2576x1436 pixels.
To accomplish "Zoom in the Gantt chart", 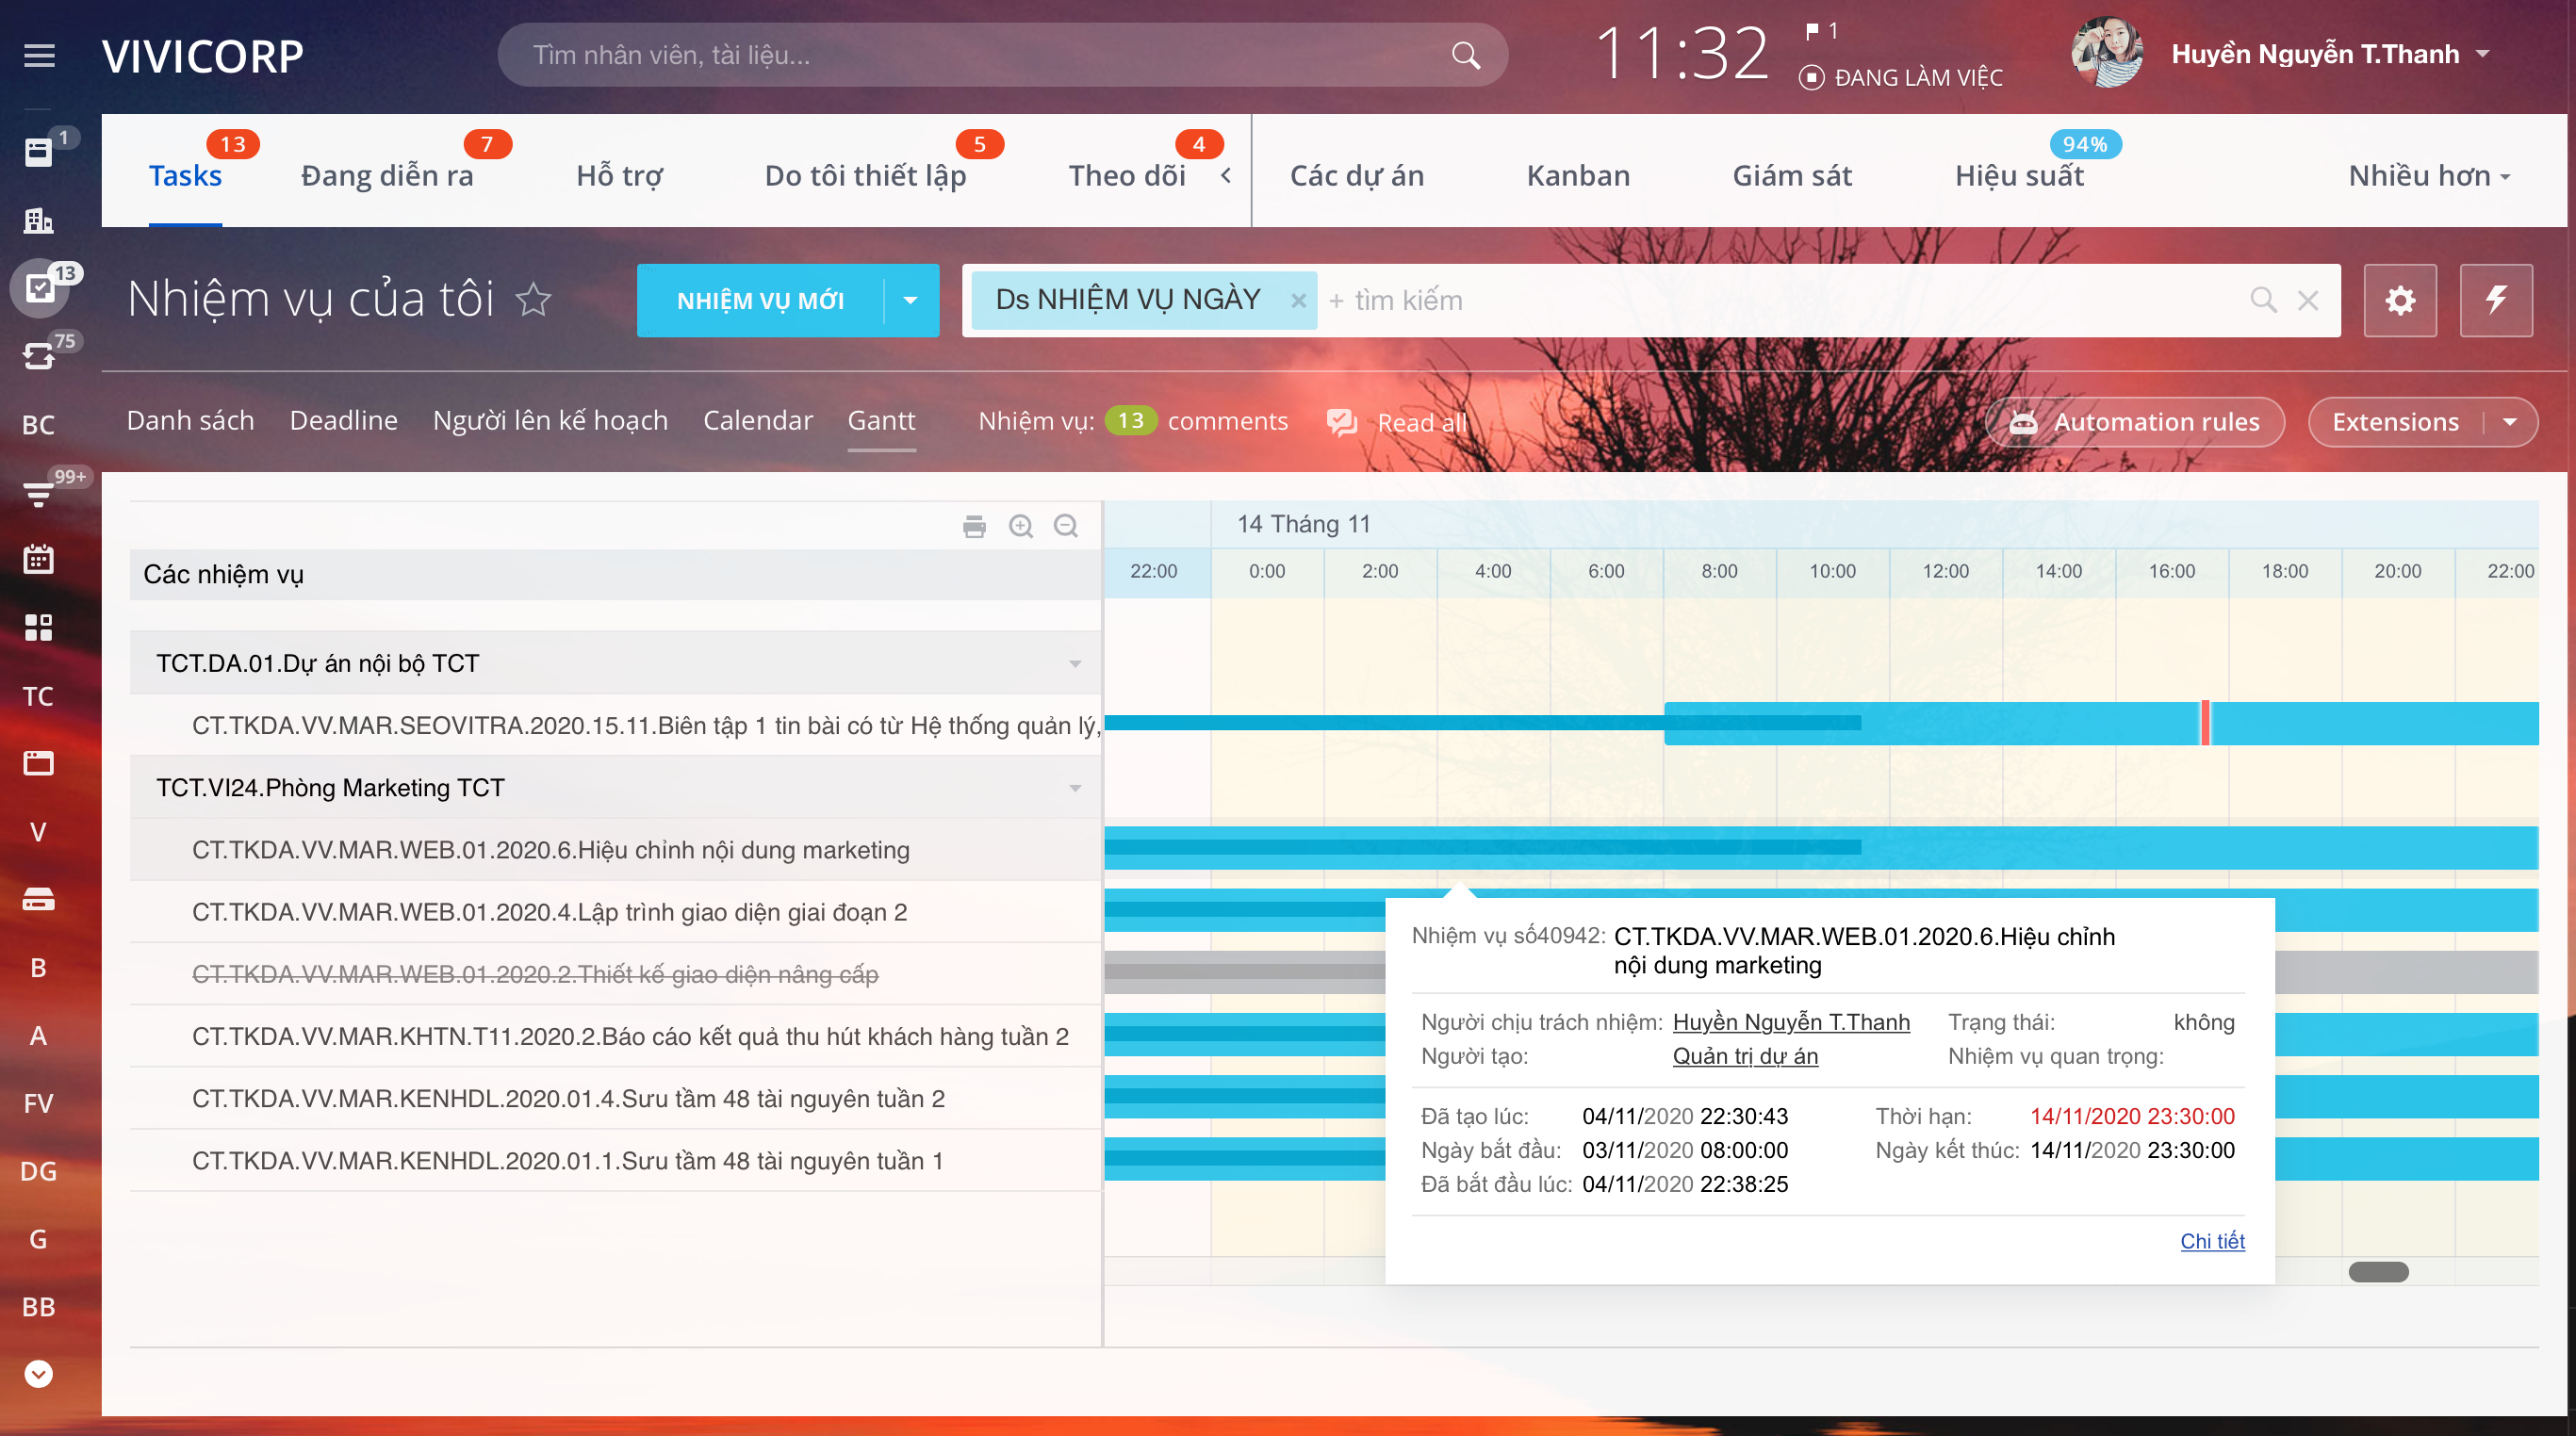I will (x=1020, y=526).
